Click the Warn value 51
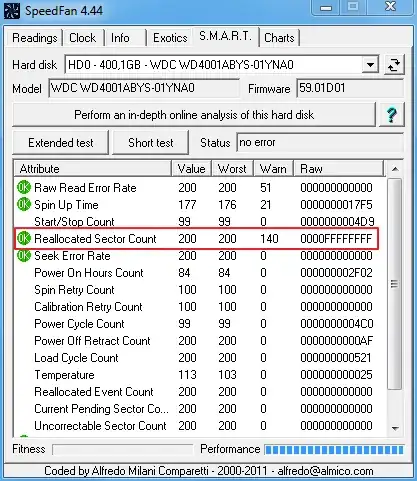The width and height of the screenshot is (417, 481). pyautogui.click(x=266, y=188)
